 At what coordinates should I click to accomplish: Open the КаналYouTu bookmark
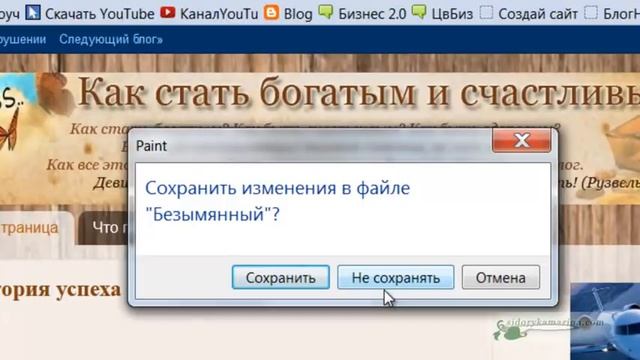pos(219,14)
